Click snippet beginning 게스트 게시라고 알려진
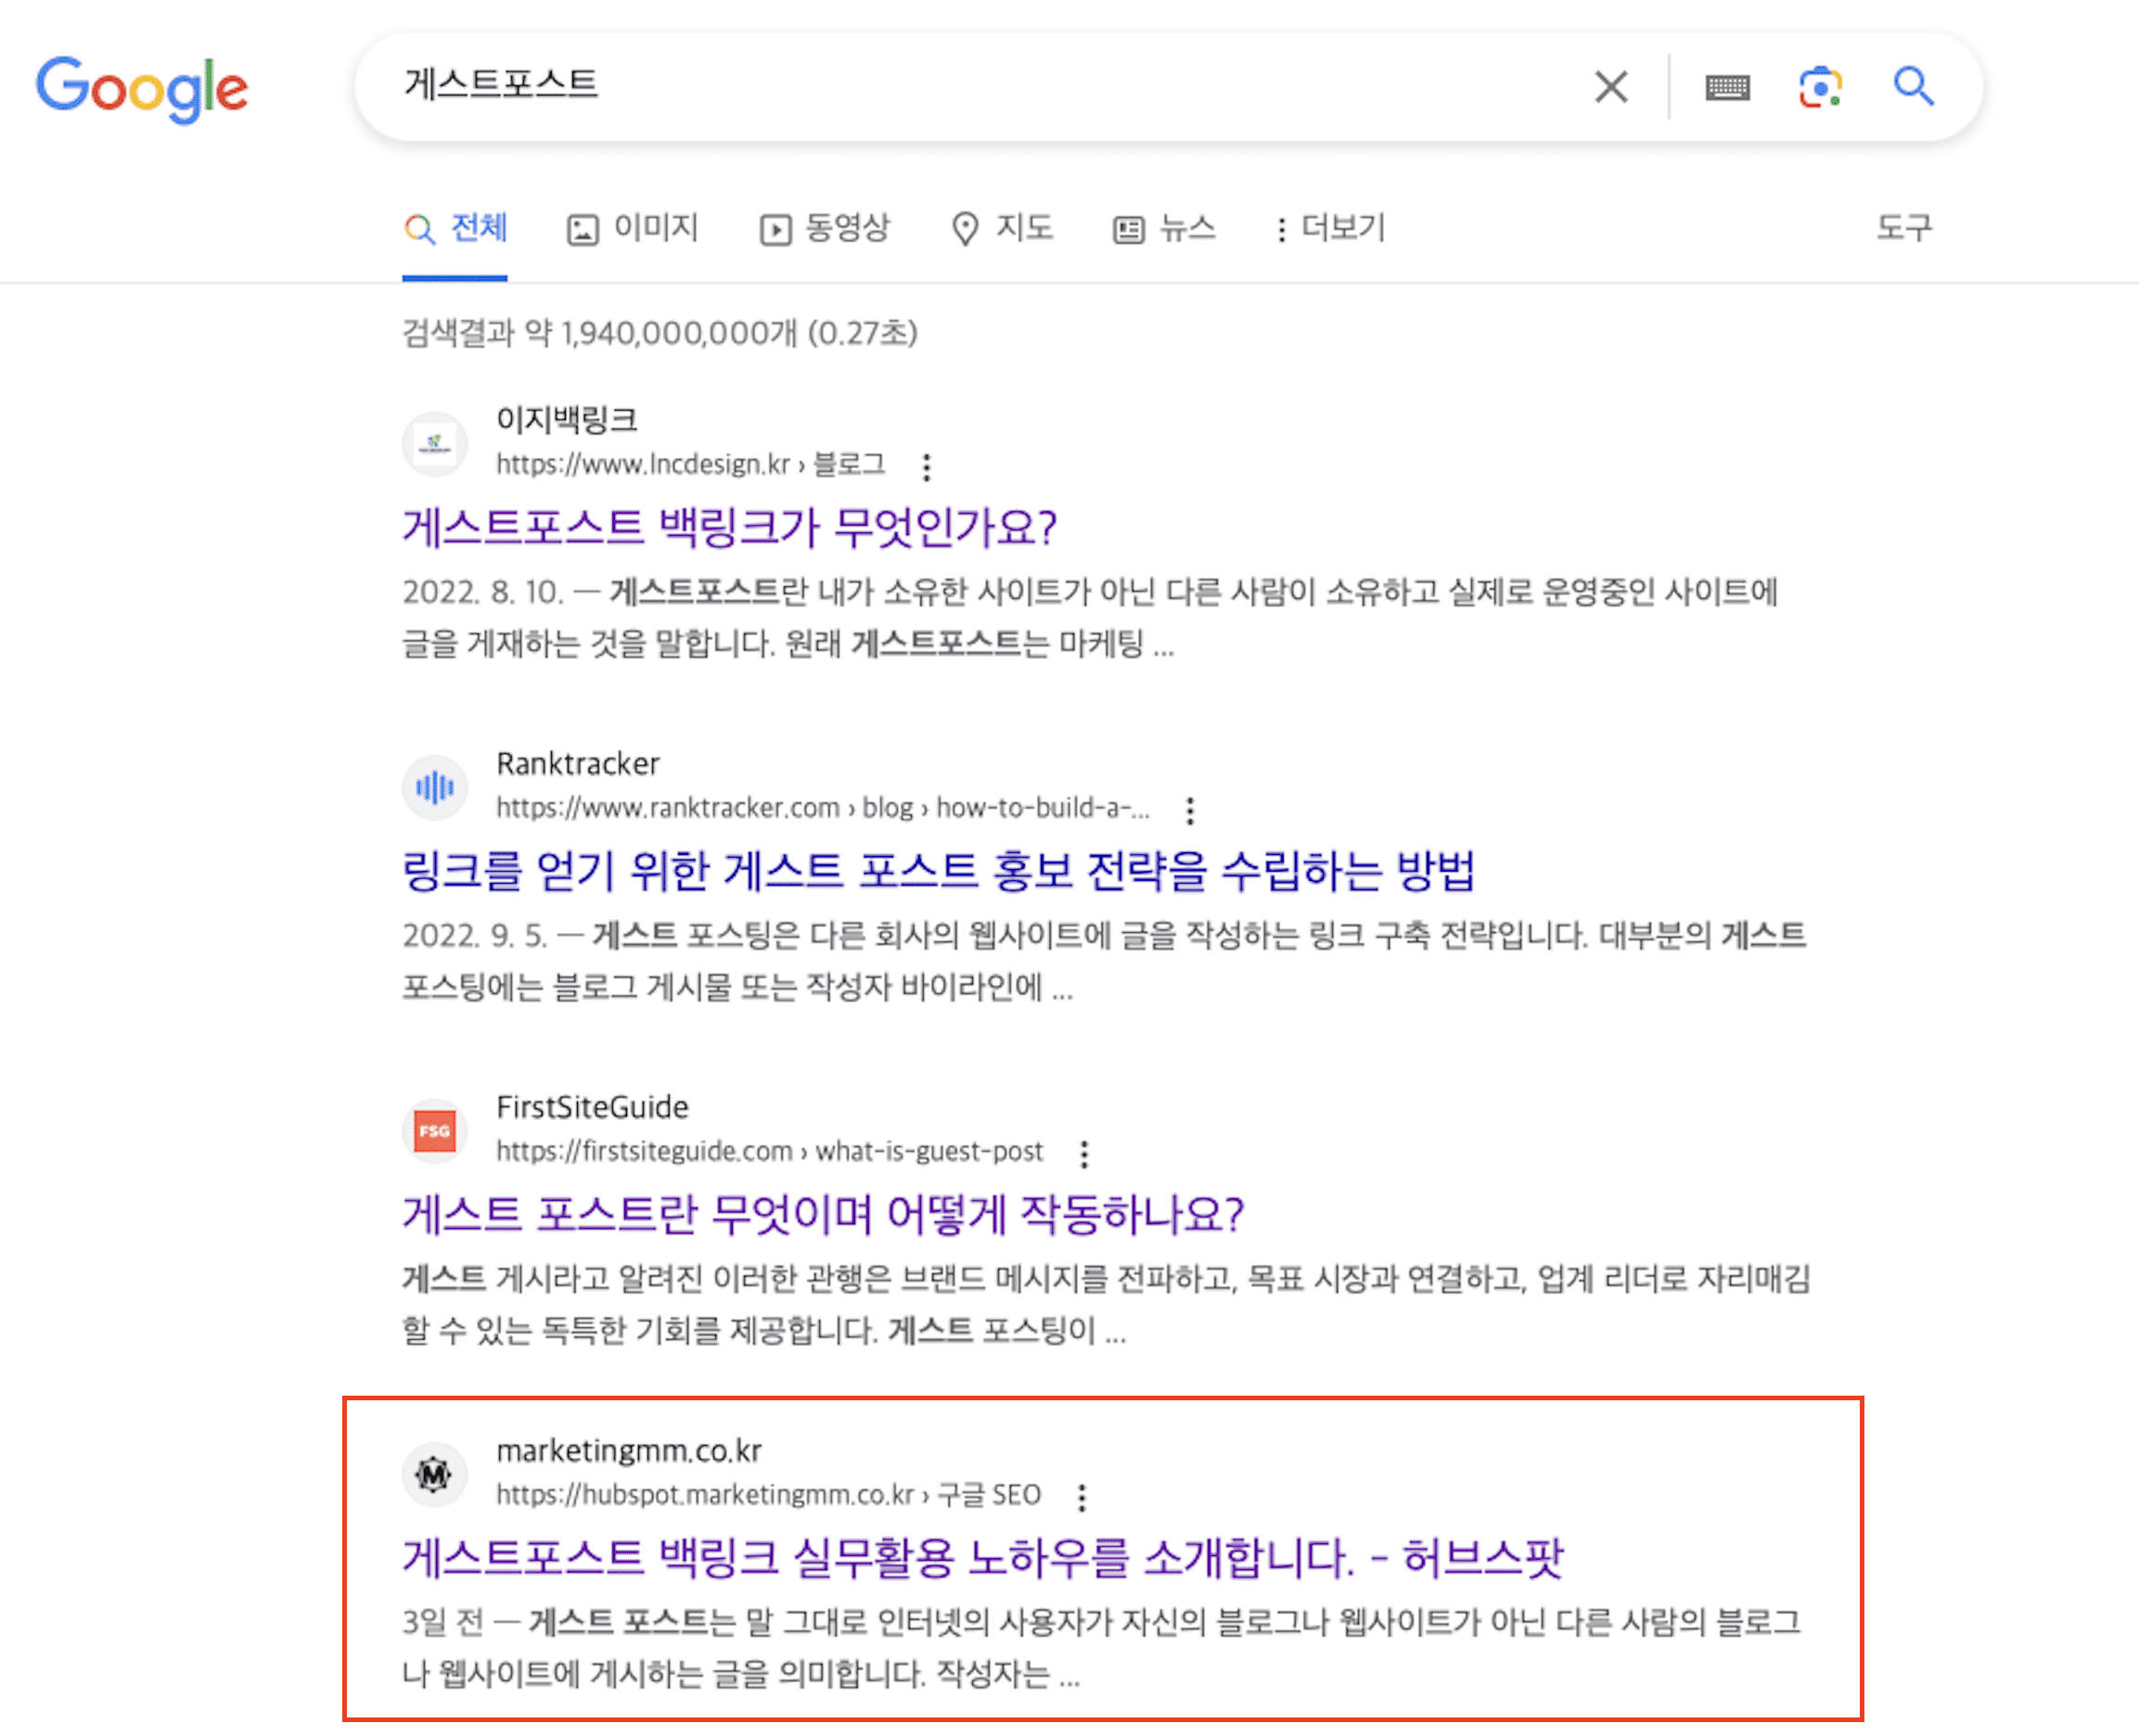The height and width of the screenshot is (1736, 2139). tap(1105, 1304)
